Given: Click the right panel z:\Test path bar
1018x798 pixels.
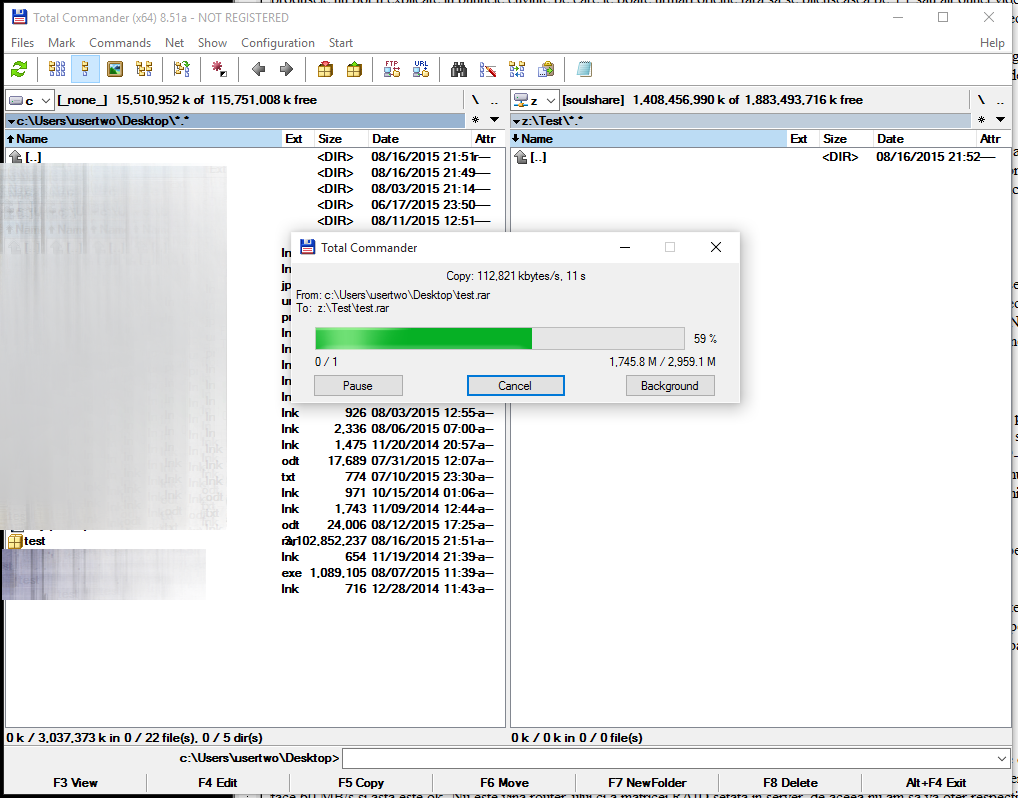Looking at the screenshot, I should click(x=740, y=121).
